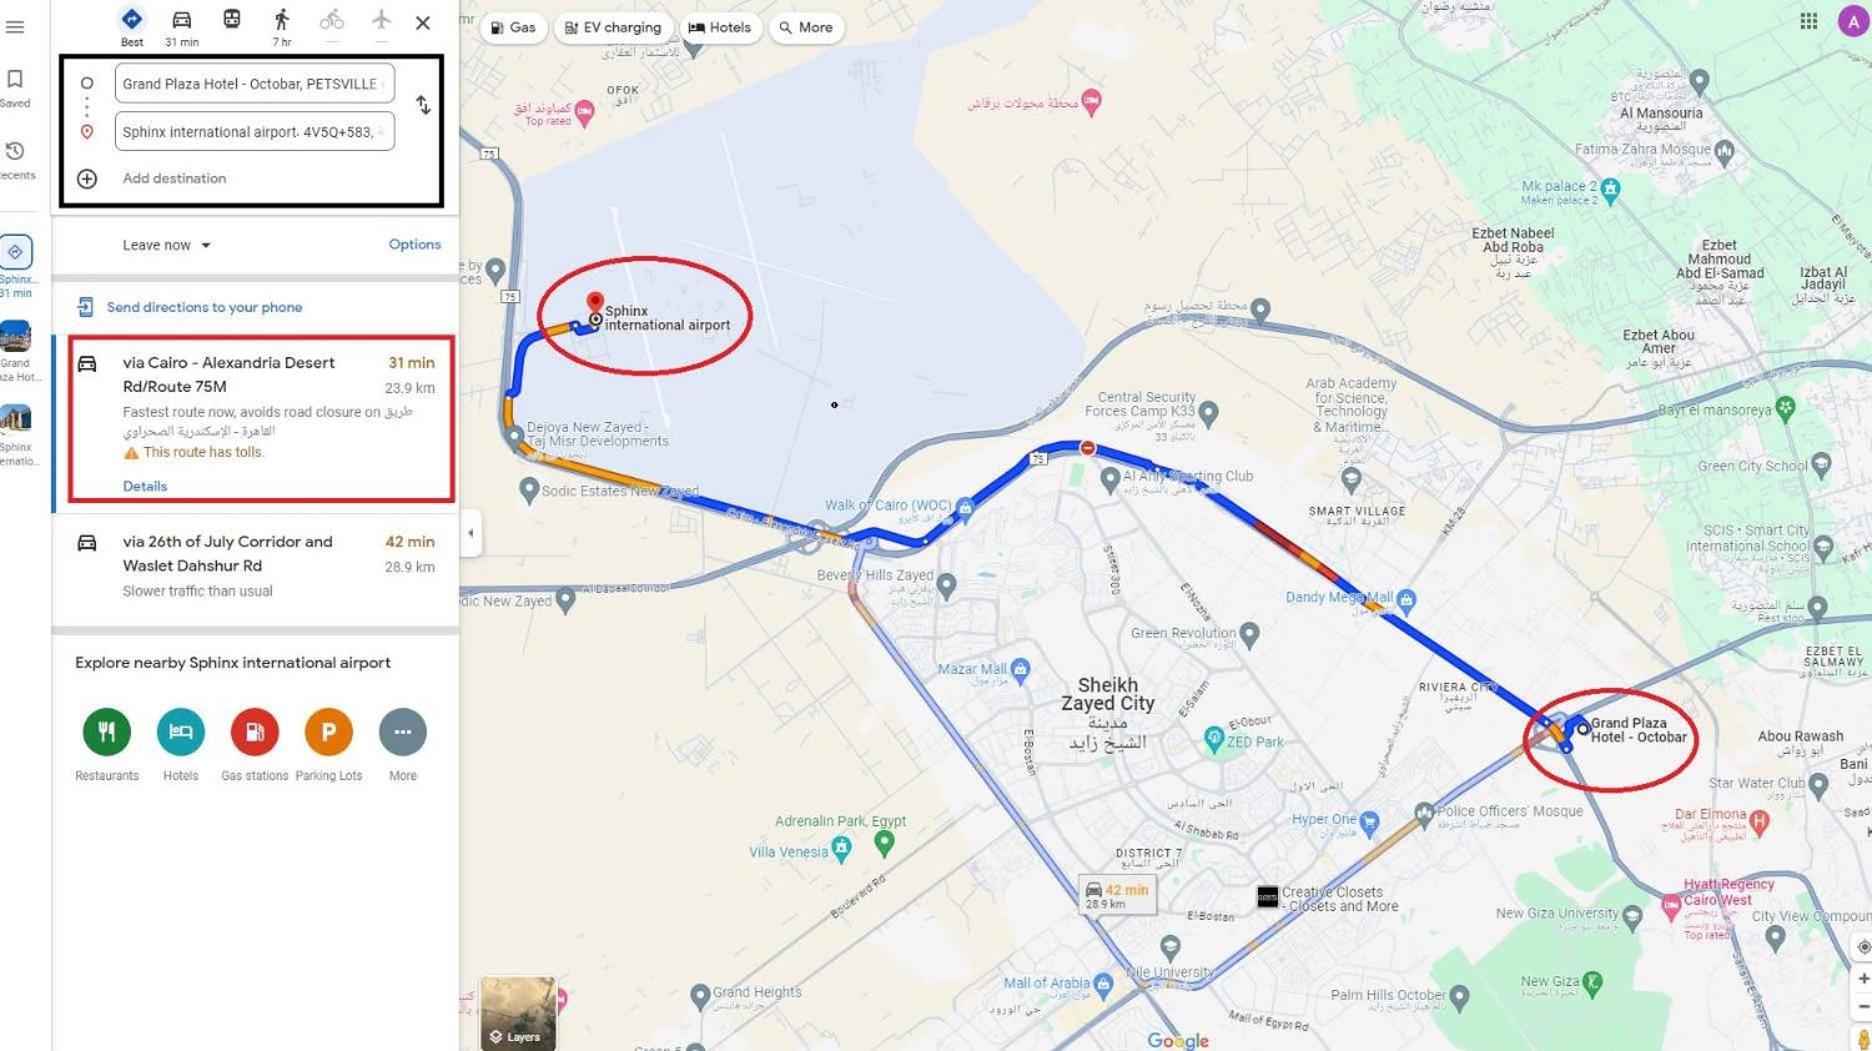1872x1051 pixels.
Task: Collapse the side panel arrow
Action: coord(471,533)
